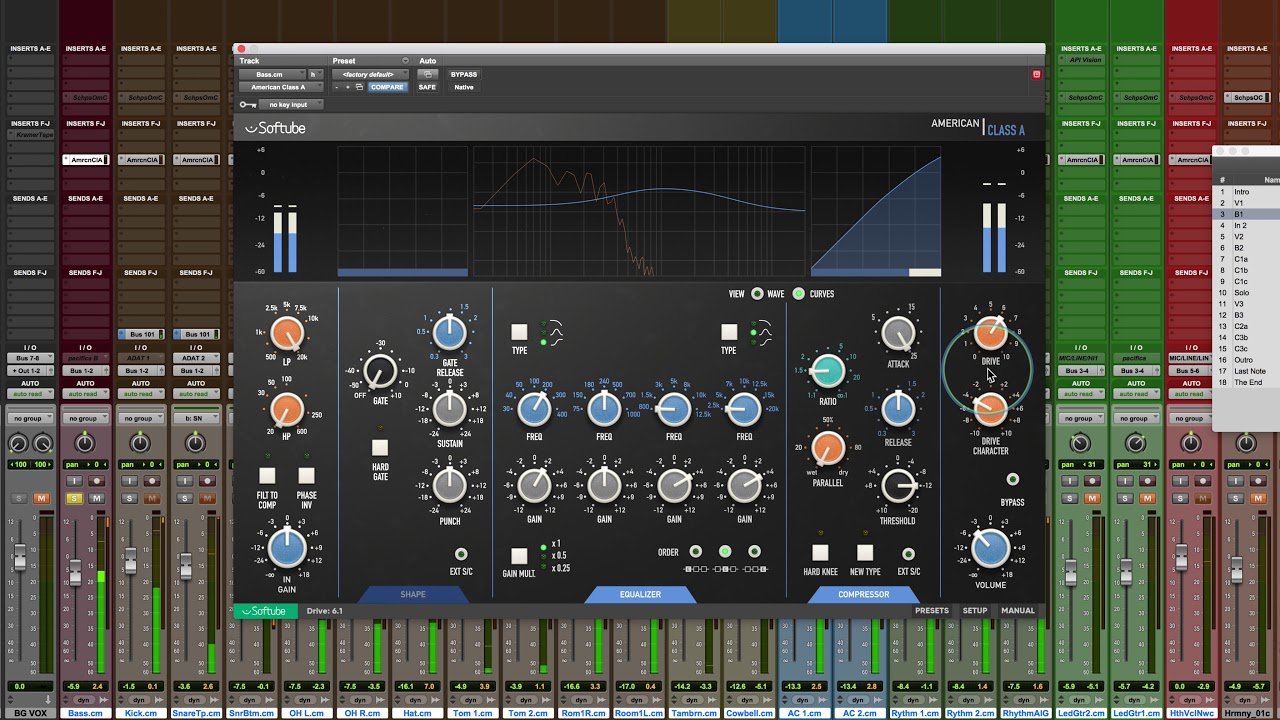Screen dimensions: 1280x720
Task: Open the SHAPE section tab
Action: pos(413,594)
